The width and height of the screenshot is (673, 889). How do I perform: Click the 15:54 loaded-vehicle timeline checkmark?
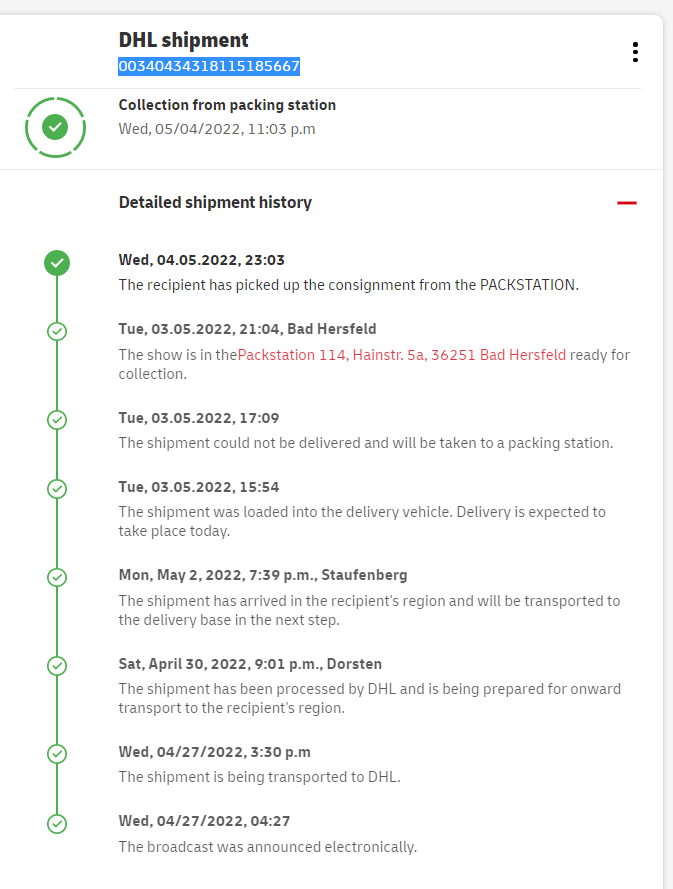(x=57, y=489)
